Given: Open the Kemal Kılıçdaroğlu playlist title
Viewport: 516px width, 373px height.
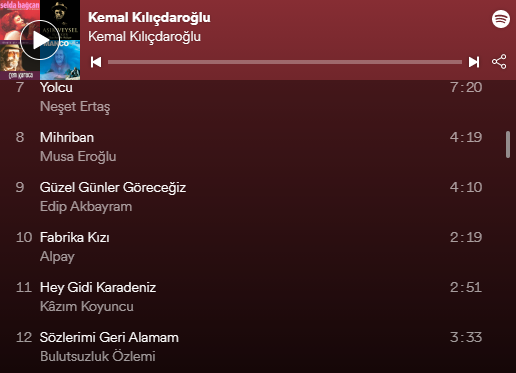Looking at the screenshot, I should click(x=149, y=17).
